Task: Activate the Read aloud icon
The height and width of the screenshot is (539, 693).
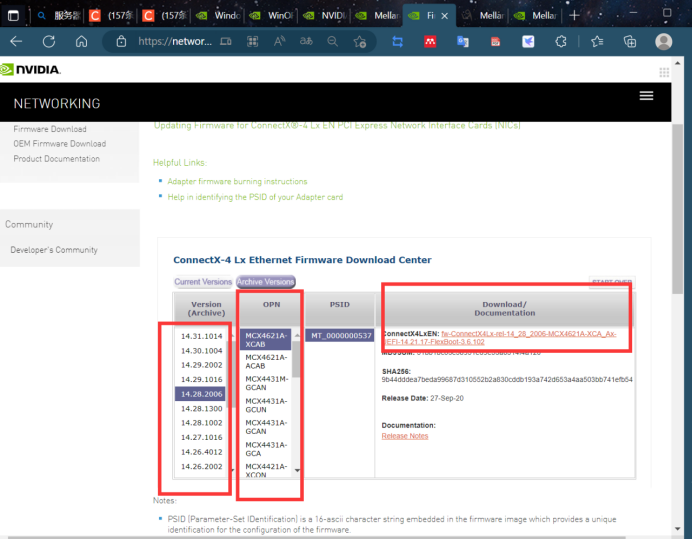Action: 279,42
